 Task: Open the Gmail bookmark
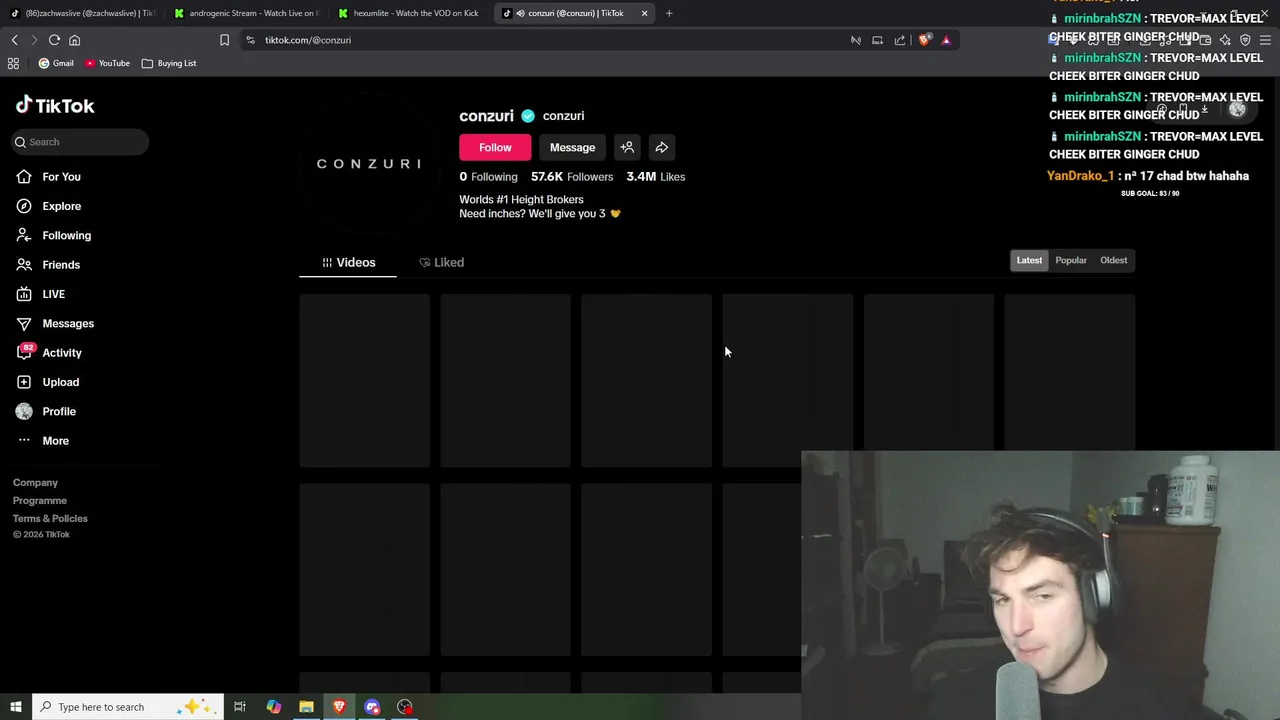tap(56, 63)
